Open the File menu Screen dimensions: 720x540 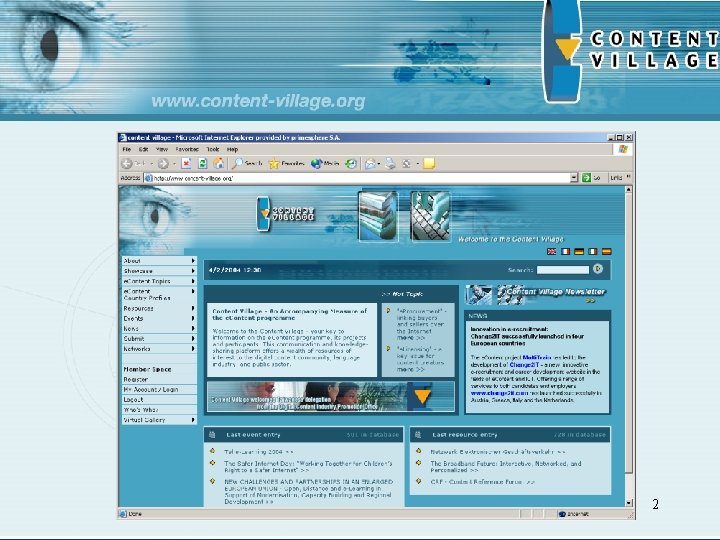click(127, 149)
